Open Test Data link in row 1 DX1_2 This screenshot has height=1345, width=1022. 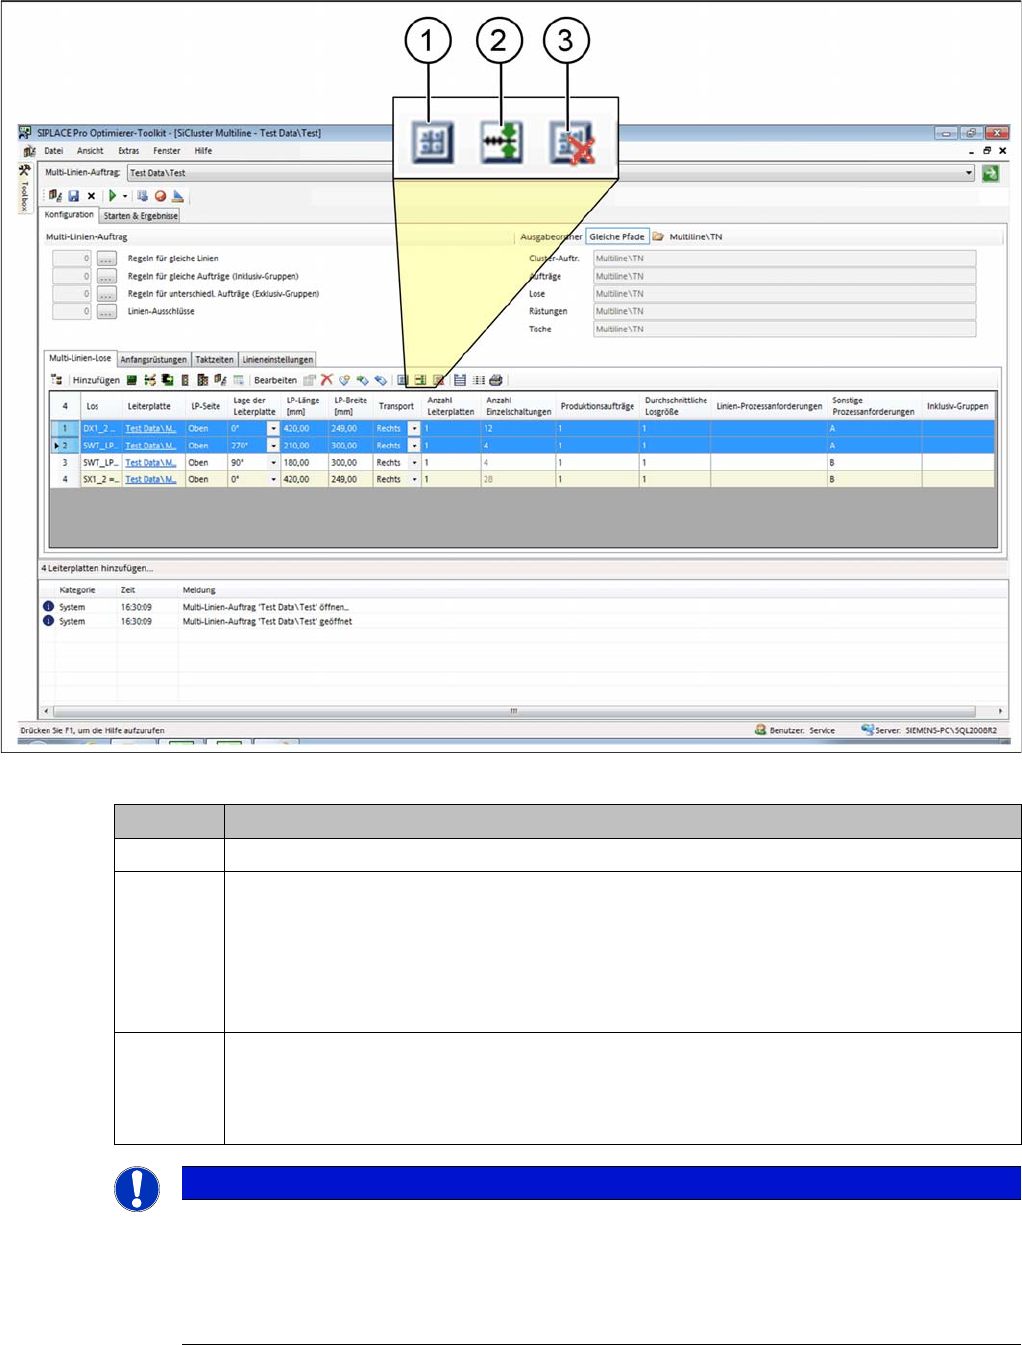(151, 428)
